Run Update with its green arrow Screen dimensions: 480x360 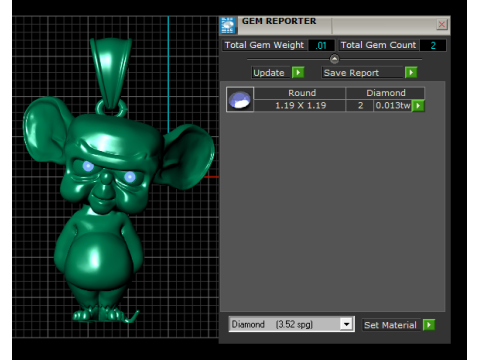tap(298, 72)
